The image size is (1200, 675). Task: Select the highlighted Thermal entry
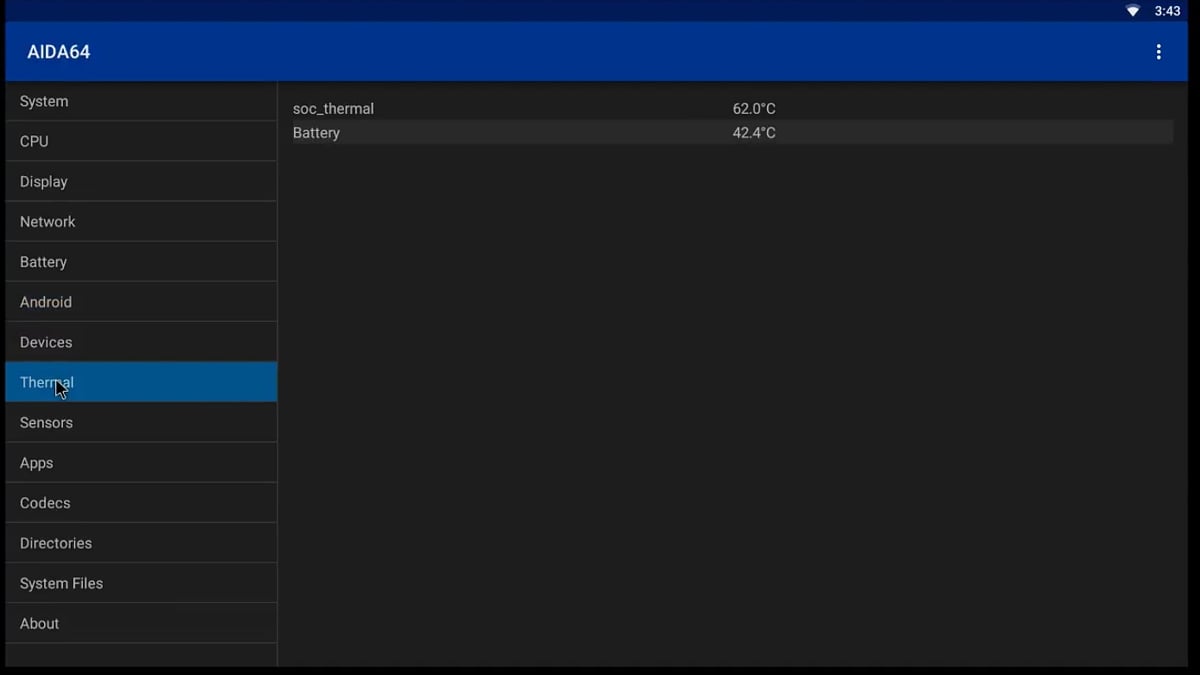point(140,382)
